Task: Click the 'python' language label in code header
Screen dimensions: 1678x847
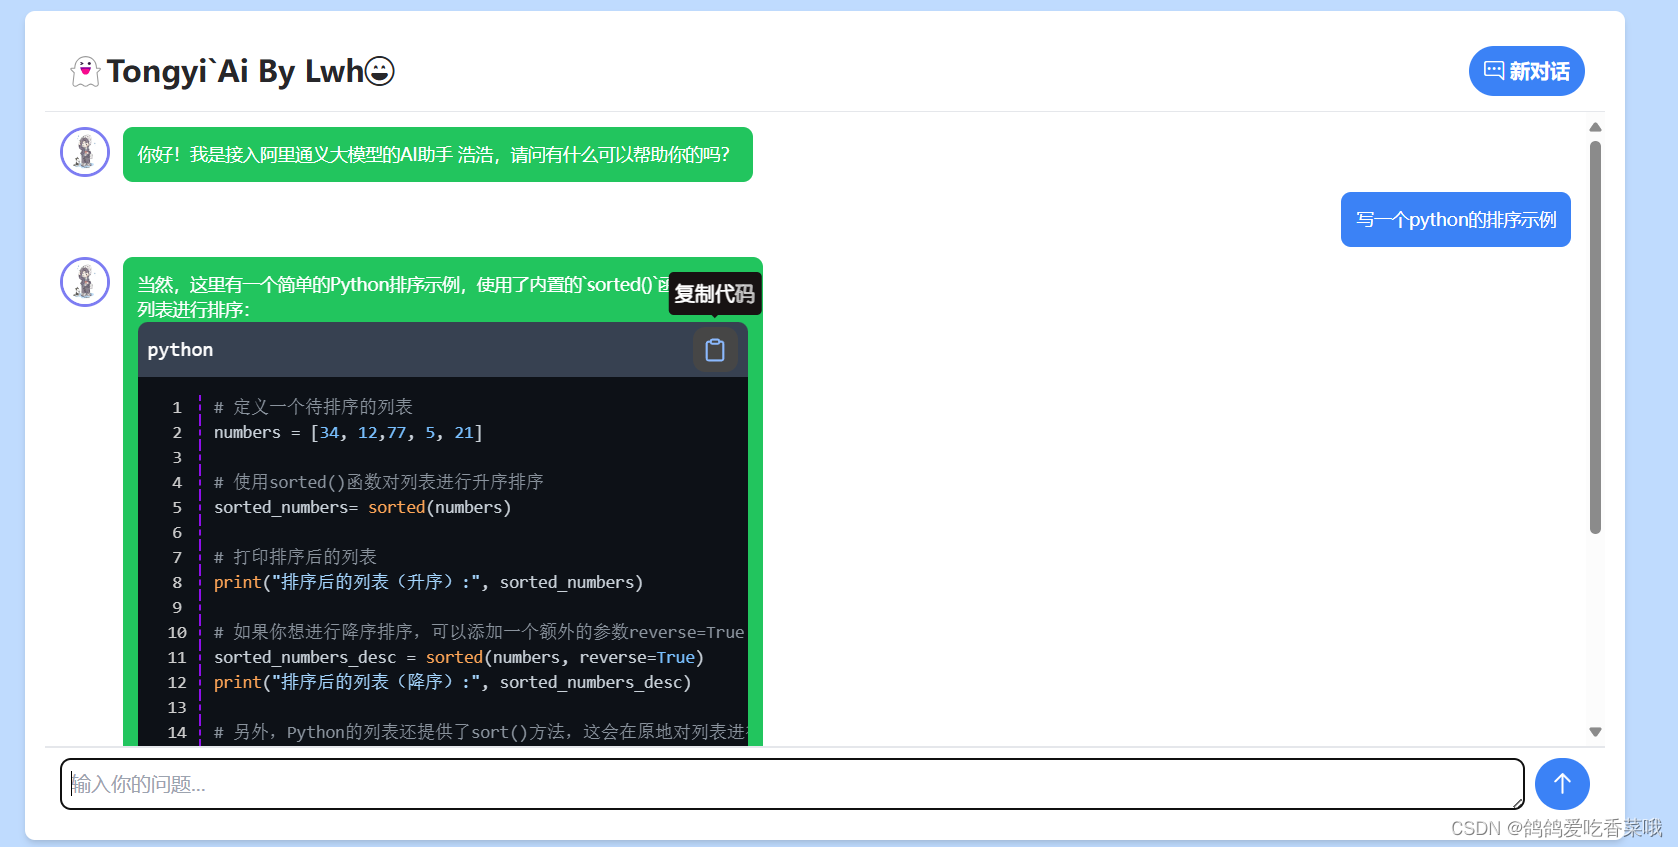Action: pos(180,350)
